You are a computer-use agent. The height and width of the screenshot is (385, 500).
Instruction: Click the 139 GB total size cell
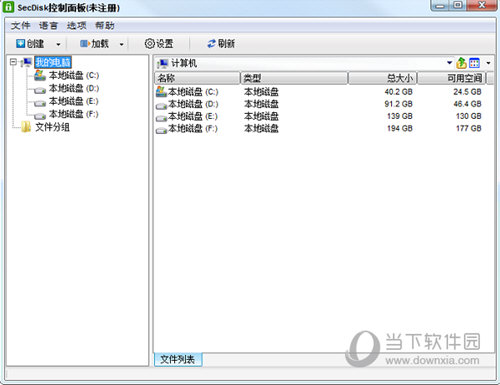(x=400, y=116)
